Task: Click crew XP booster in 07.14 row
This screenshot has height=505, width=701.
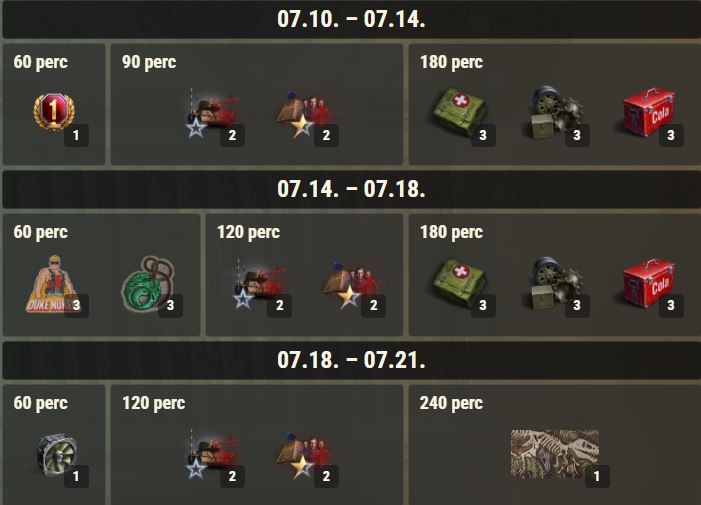Action: click(x=352, y=285)
